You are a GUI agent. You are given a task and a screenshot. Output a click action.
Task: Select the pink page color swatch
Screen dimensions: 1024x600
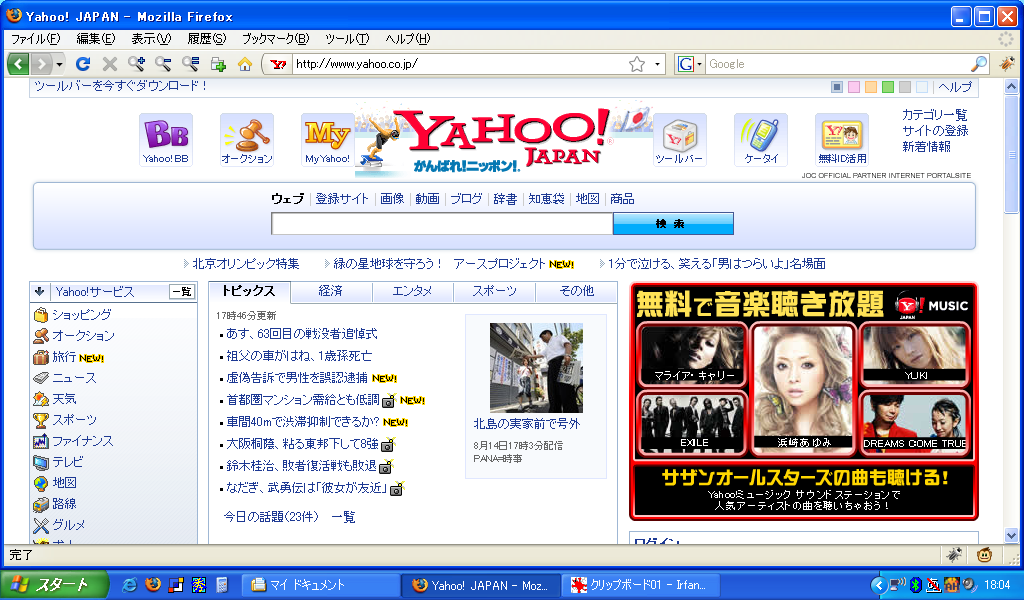(854, 87)
